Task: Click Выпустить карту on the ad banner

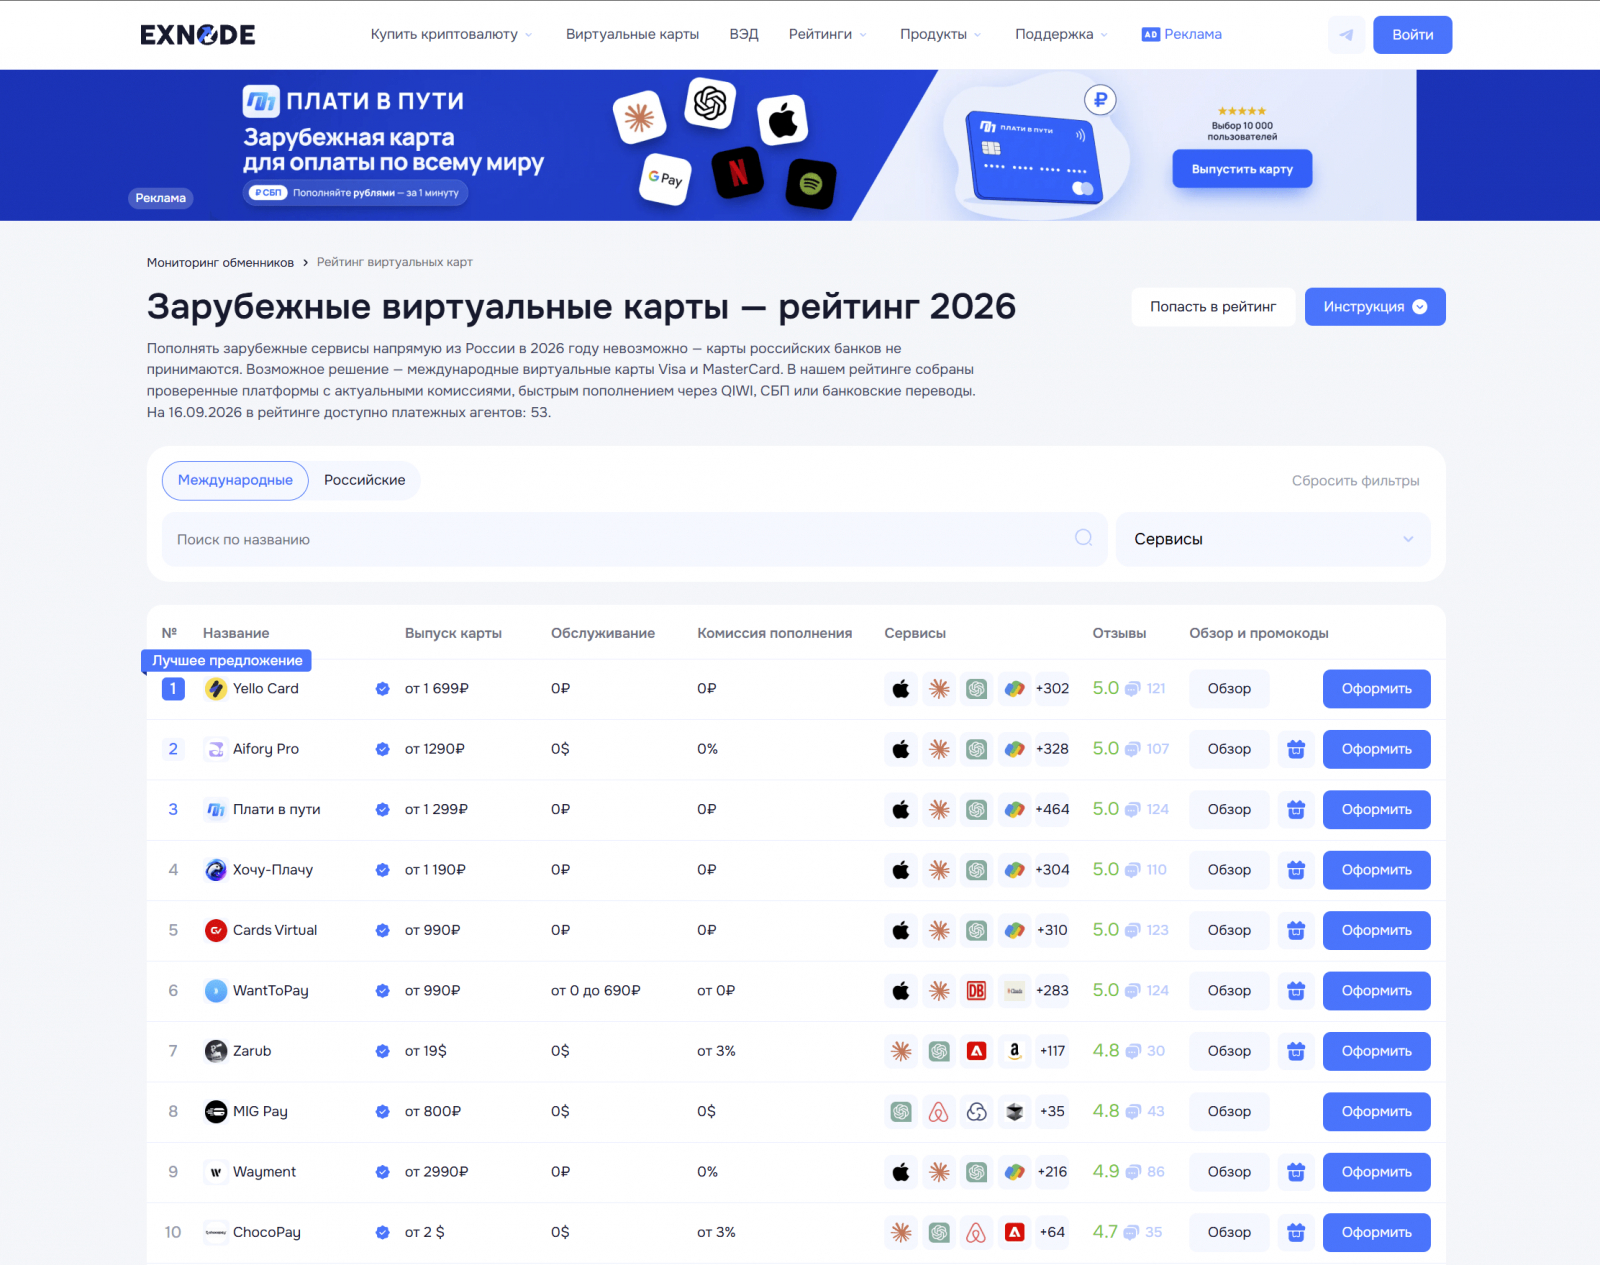Action: [x=1242, y=169]
